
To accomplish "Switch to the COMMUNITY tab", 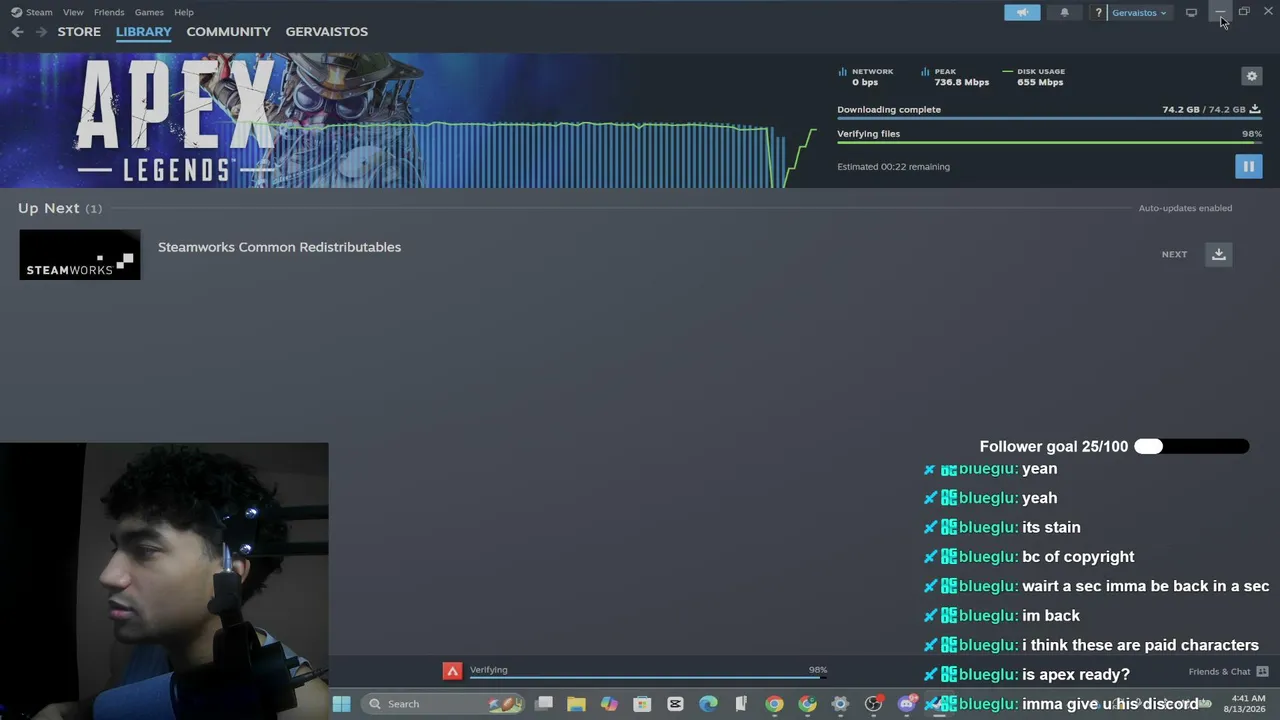I will tap(228, 32).
